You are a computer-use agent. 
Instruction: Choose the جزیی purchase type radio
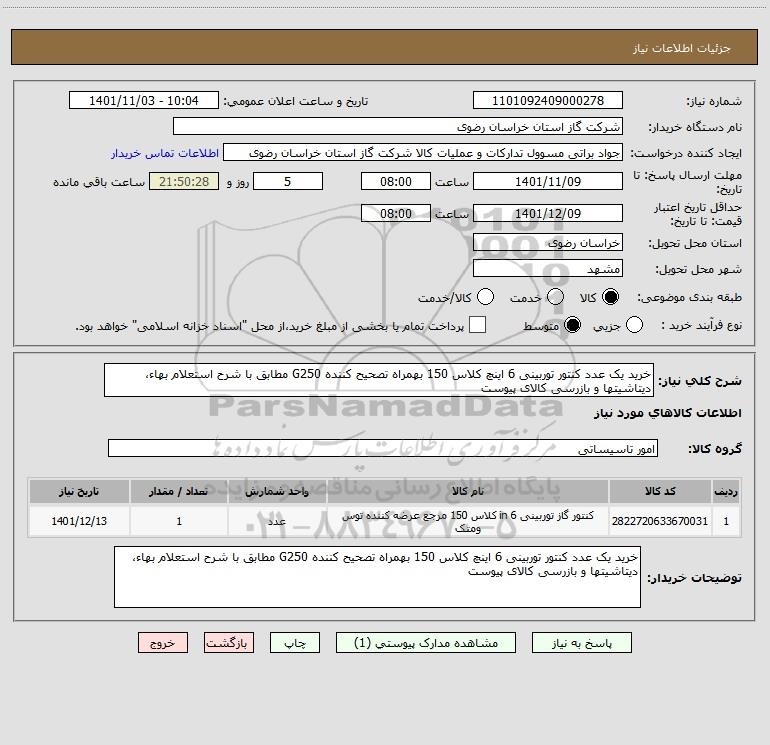[x=634, y=325]
